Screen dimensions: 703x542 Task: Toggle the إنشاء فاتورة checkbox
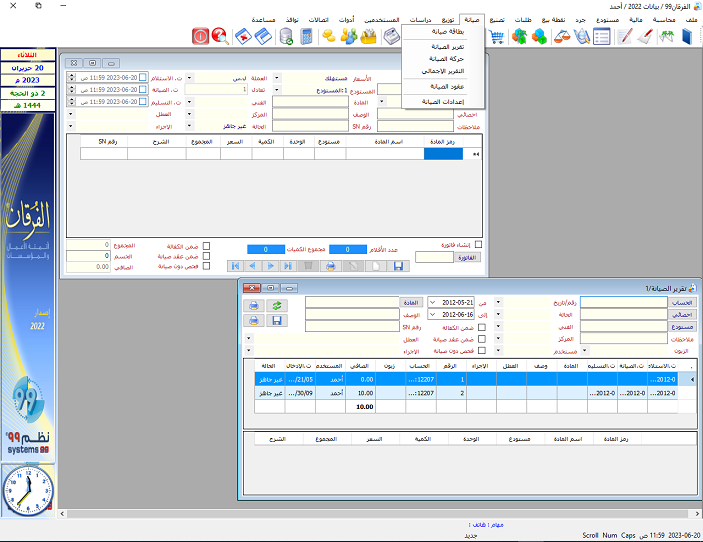point(478,244)
